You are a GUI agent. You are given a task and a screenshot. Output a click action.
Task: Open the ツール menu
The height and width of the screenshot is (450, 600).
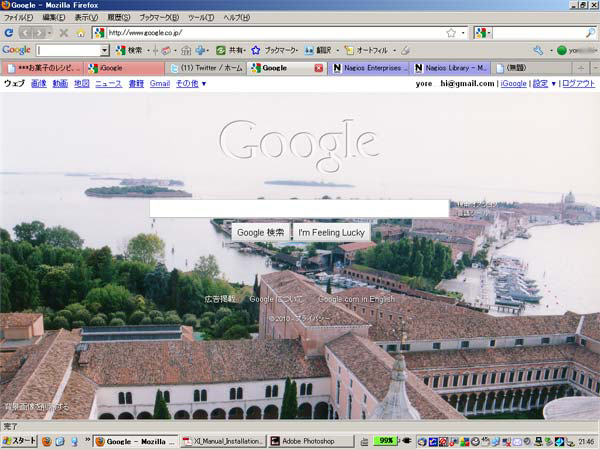pyautogui.click(x=201, y=18)
